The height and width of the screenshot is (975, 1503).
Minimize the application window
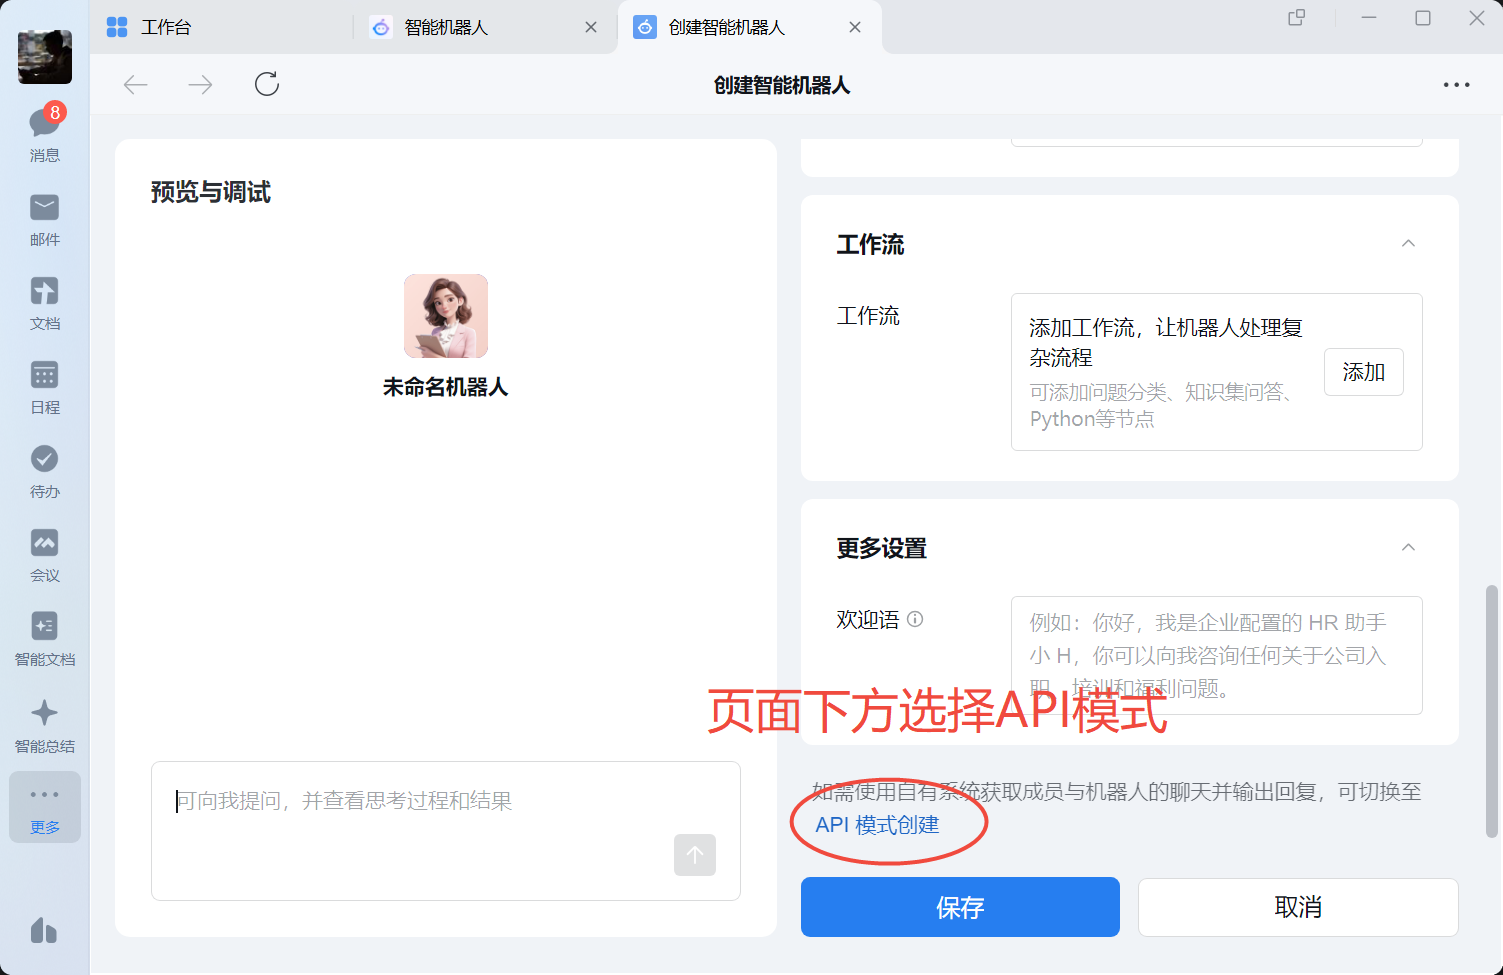click(x=1369, y=18)
